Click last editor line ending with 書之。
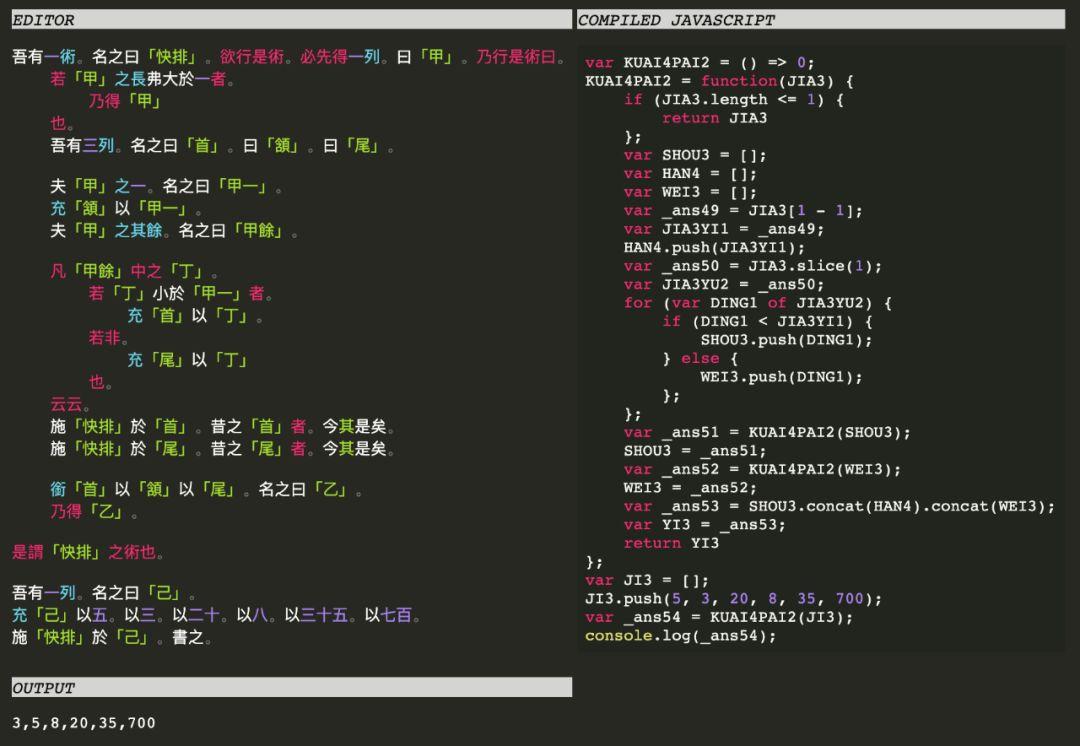The image size is (1080, 746). (x=112, y=637)
